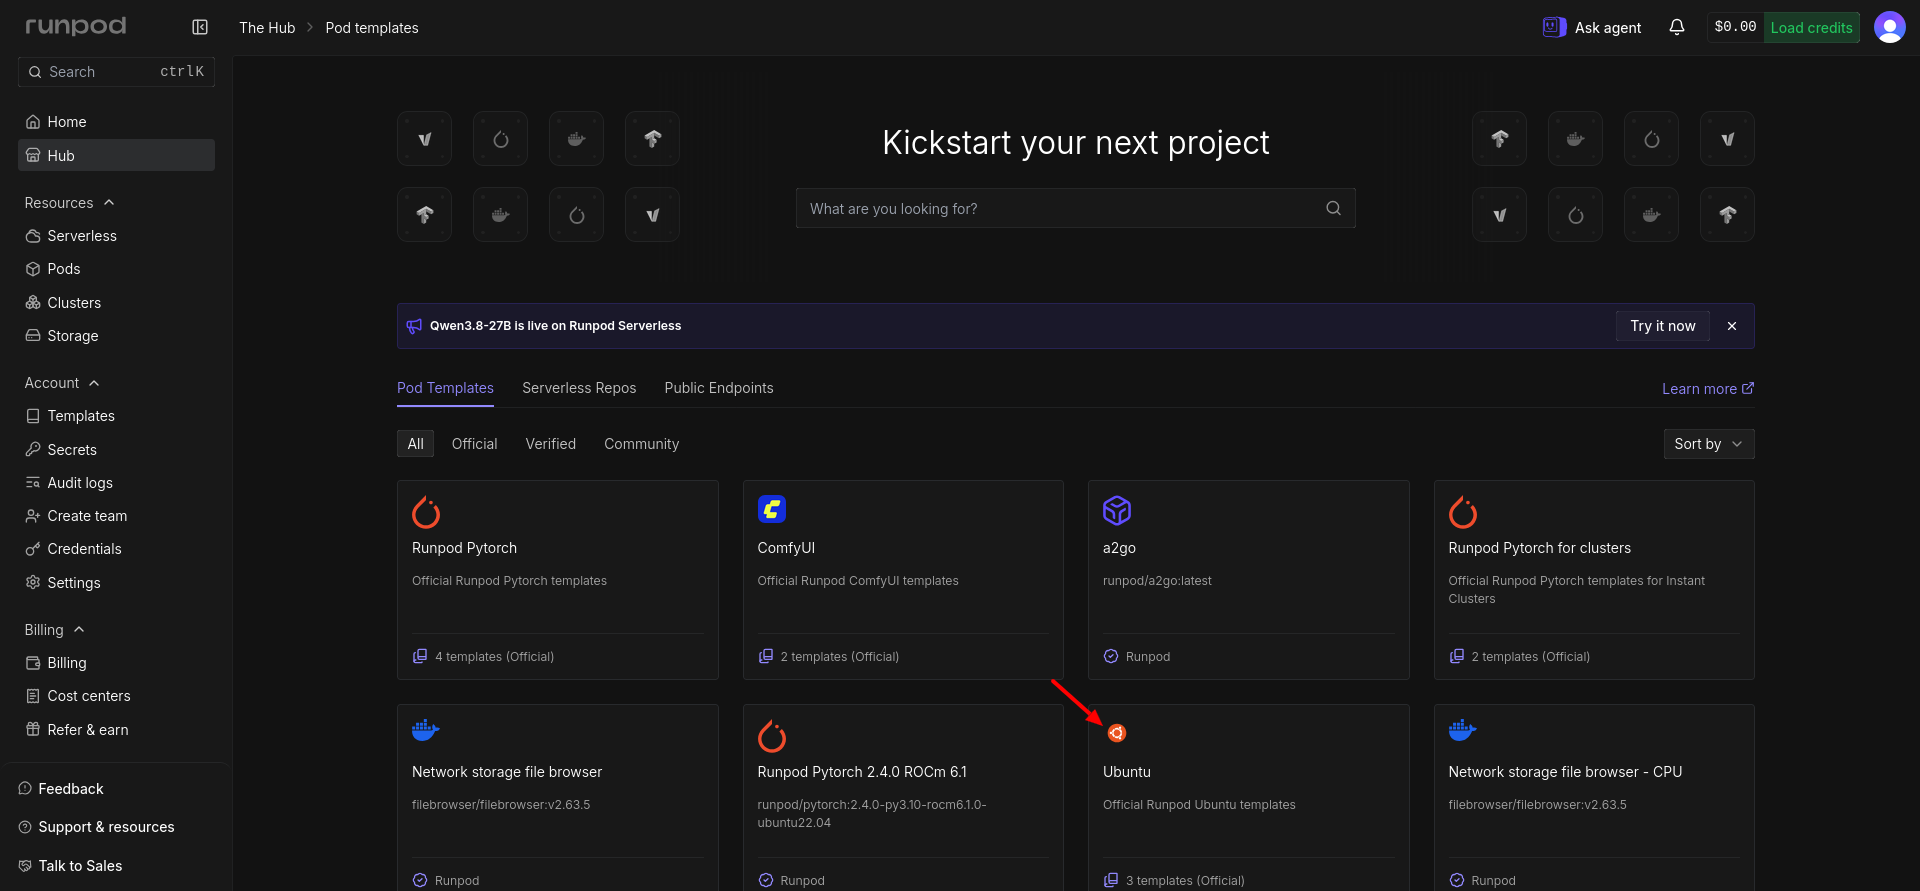The height and width of the screenshot is (891, 1920).
Task: Click the Clusters icon in sidebar
Action: click(33, 303)
